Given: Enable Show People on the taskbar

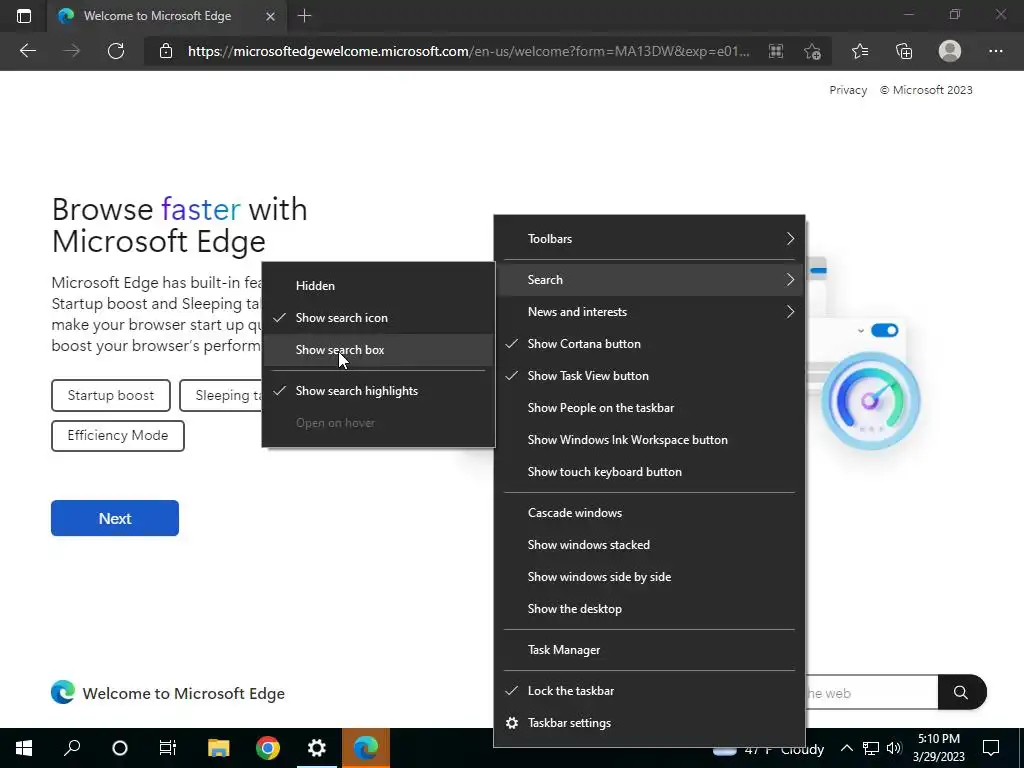Looking at the screenshot, I should 649,408.
